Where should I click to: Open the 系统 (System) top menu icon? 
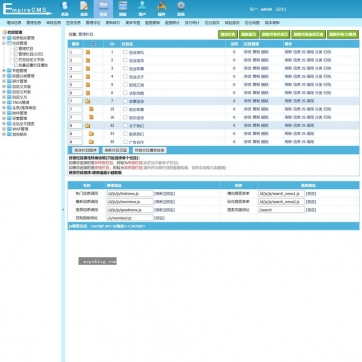coord(65,8)
